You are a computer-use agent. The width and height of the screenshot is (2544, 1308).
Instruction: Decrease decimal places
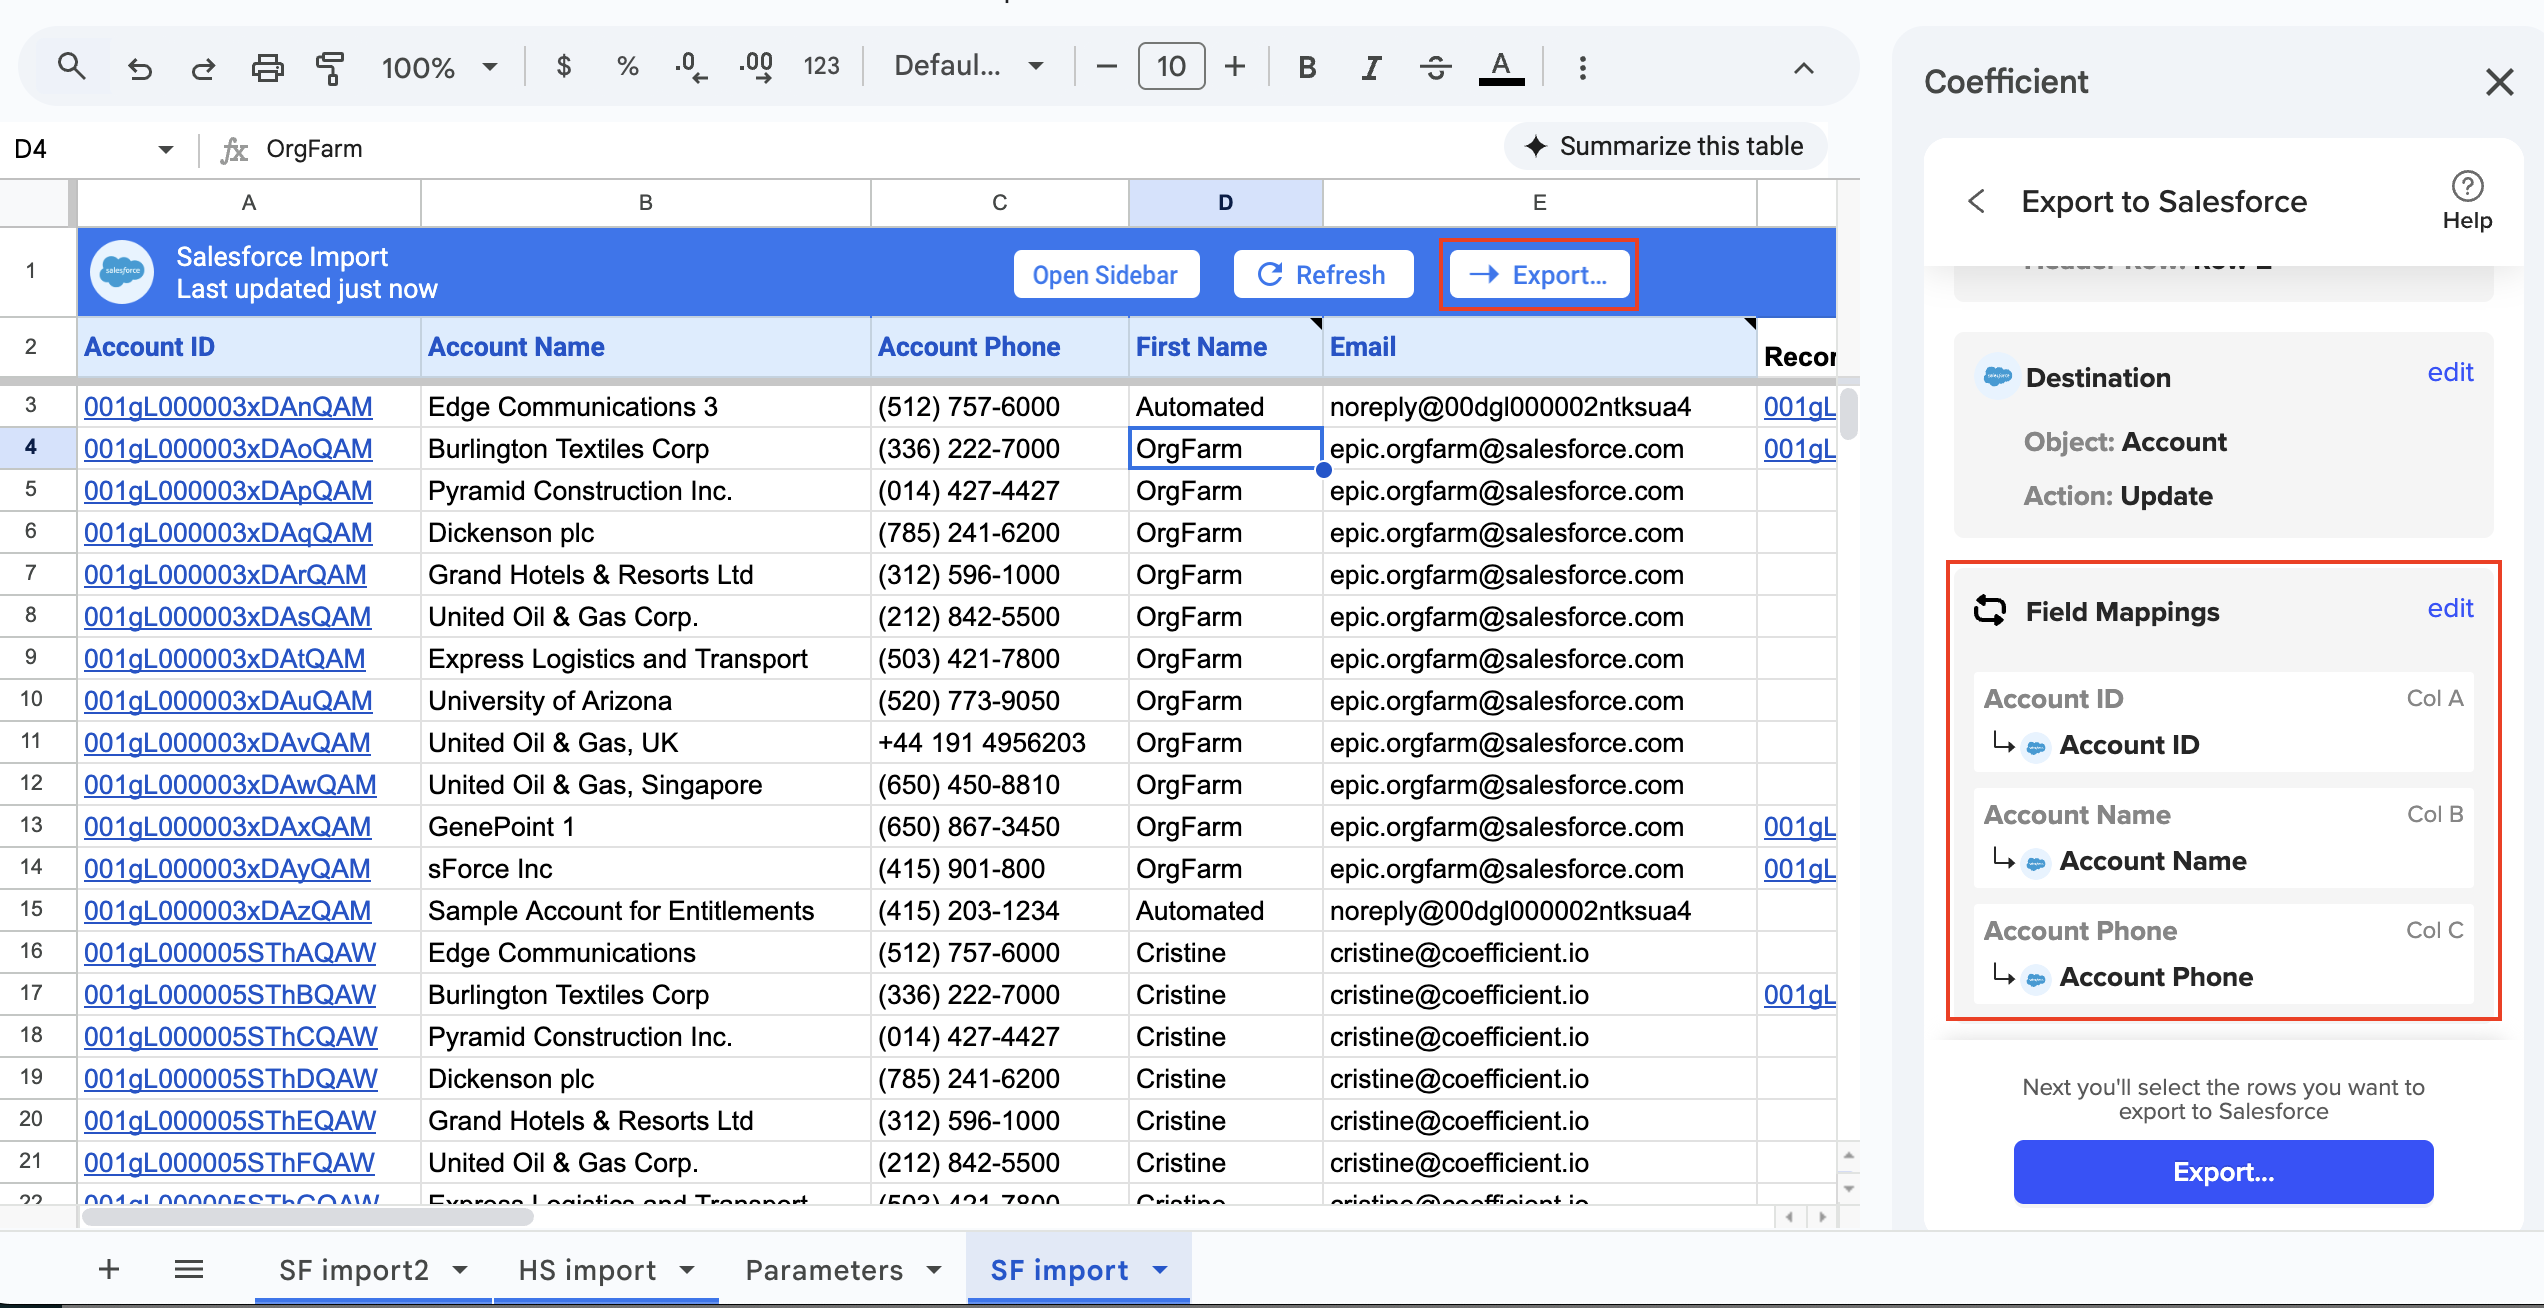(690, 67)
